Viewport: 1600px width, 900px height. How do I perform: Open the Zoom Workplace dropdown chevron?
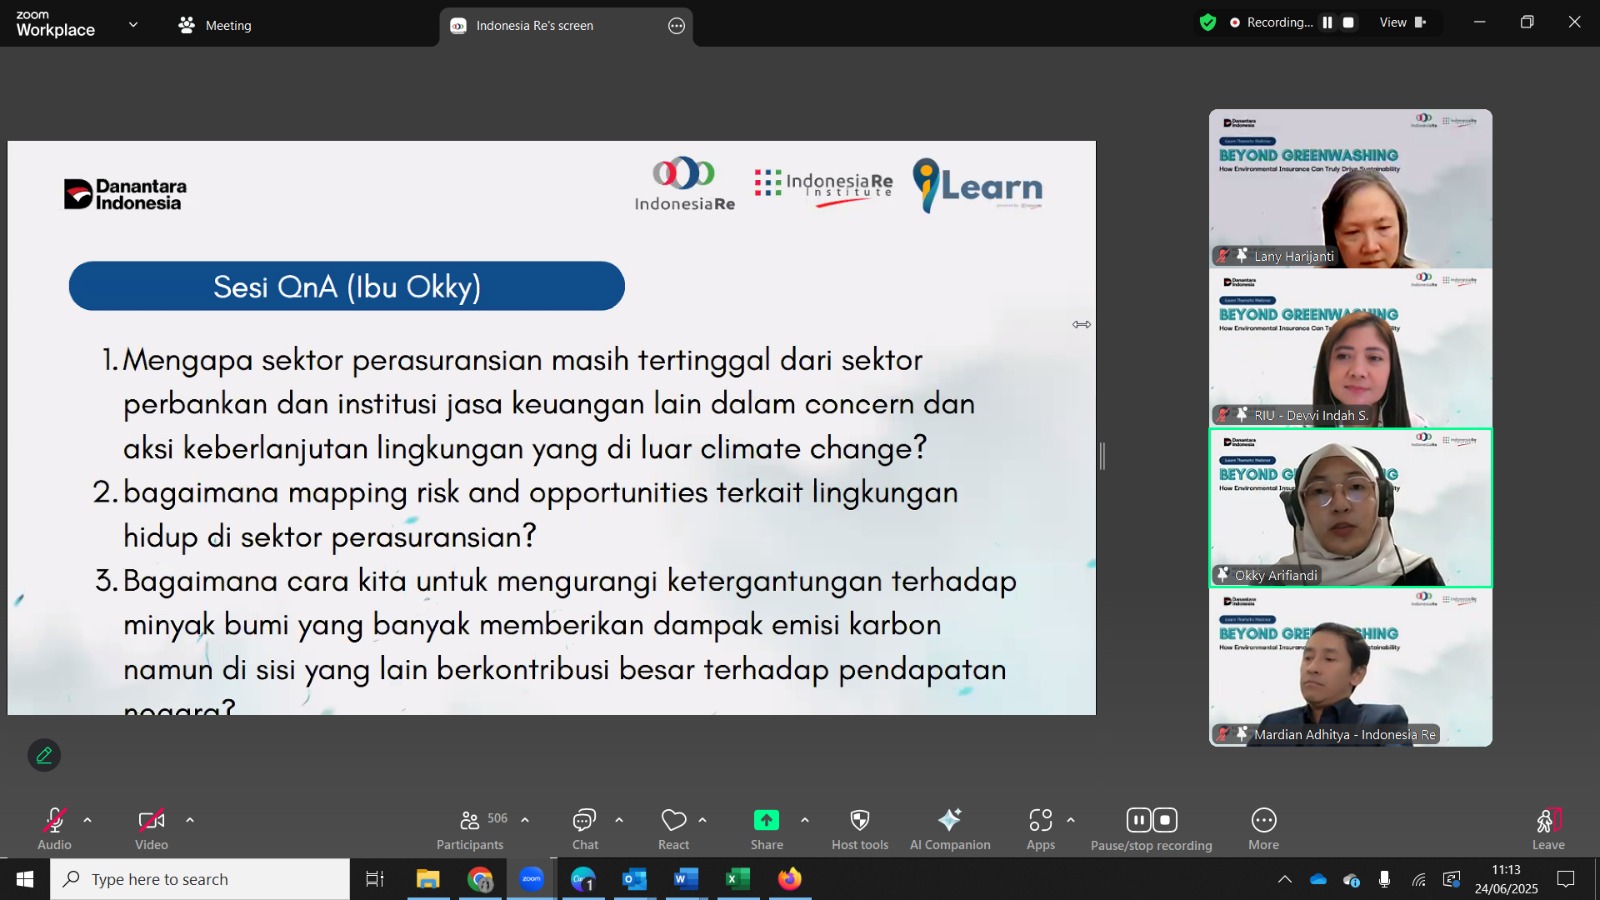(x=133, y=25)
